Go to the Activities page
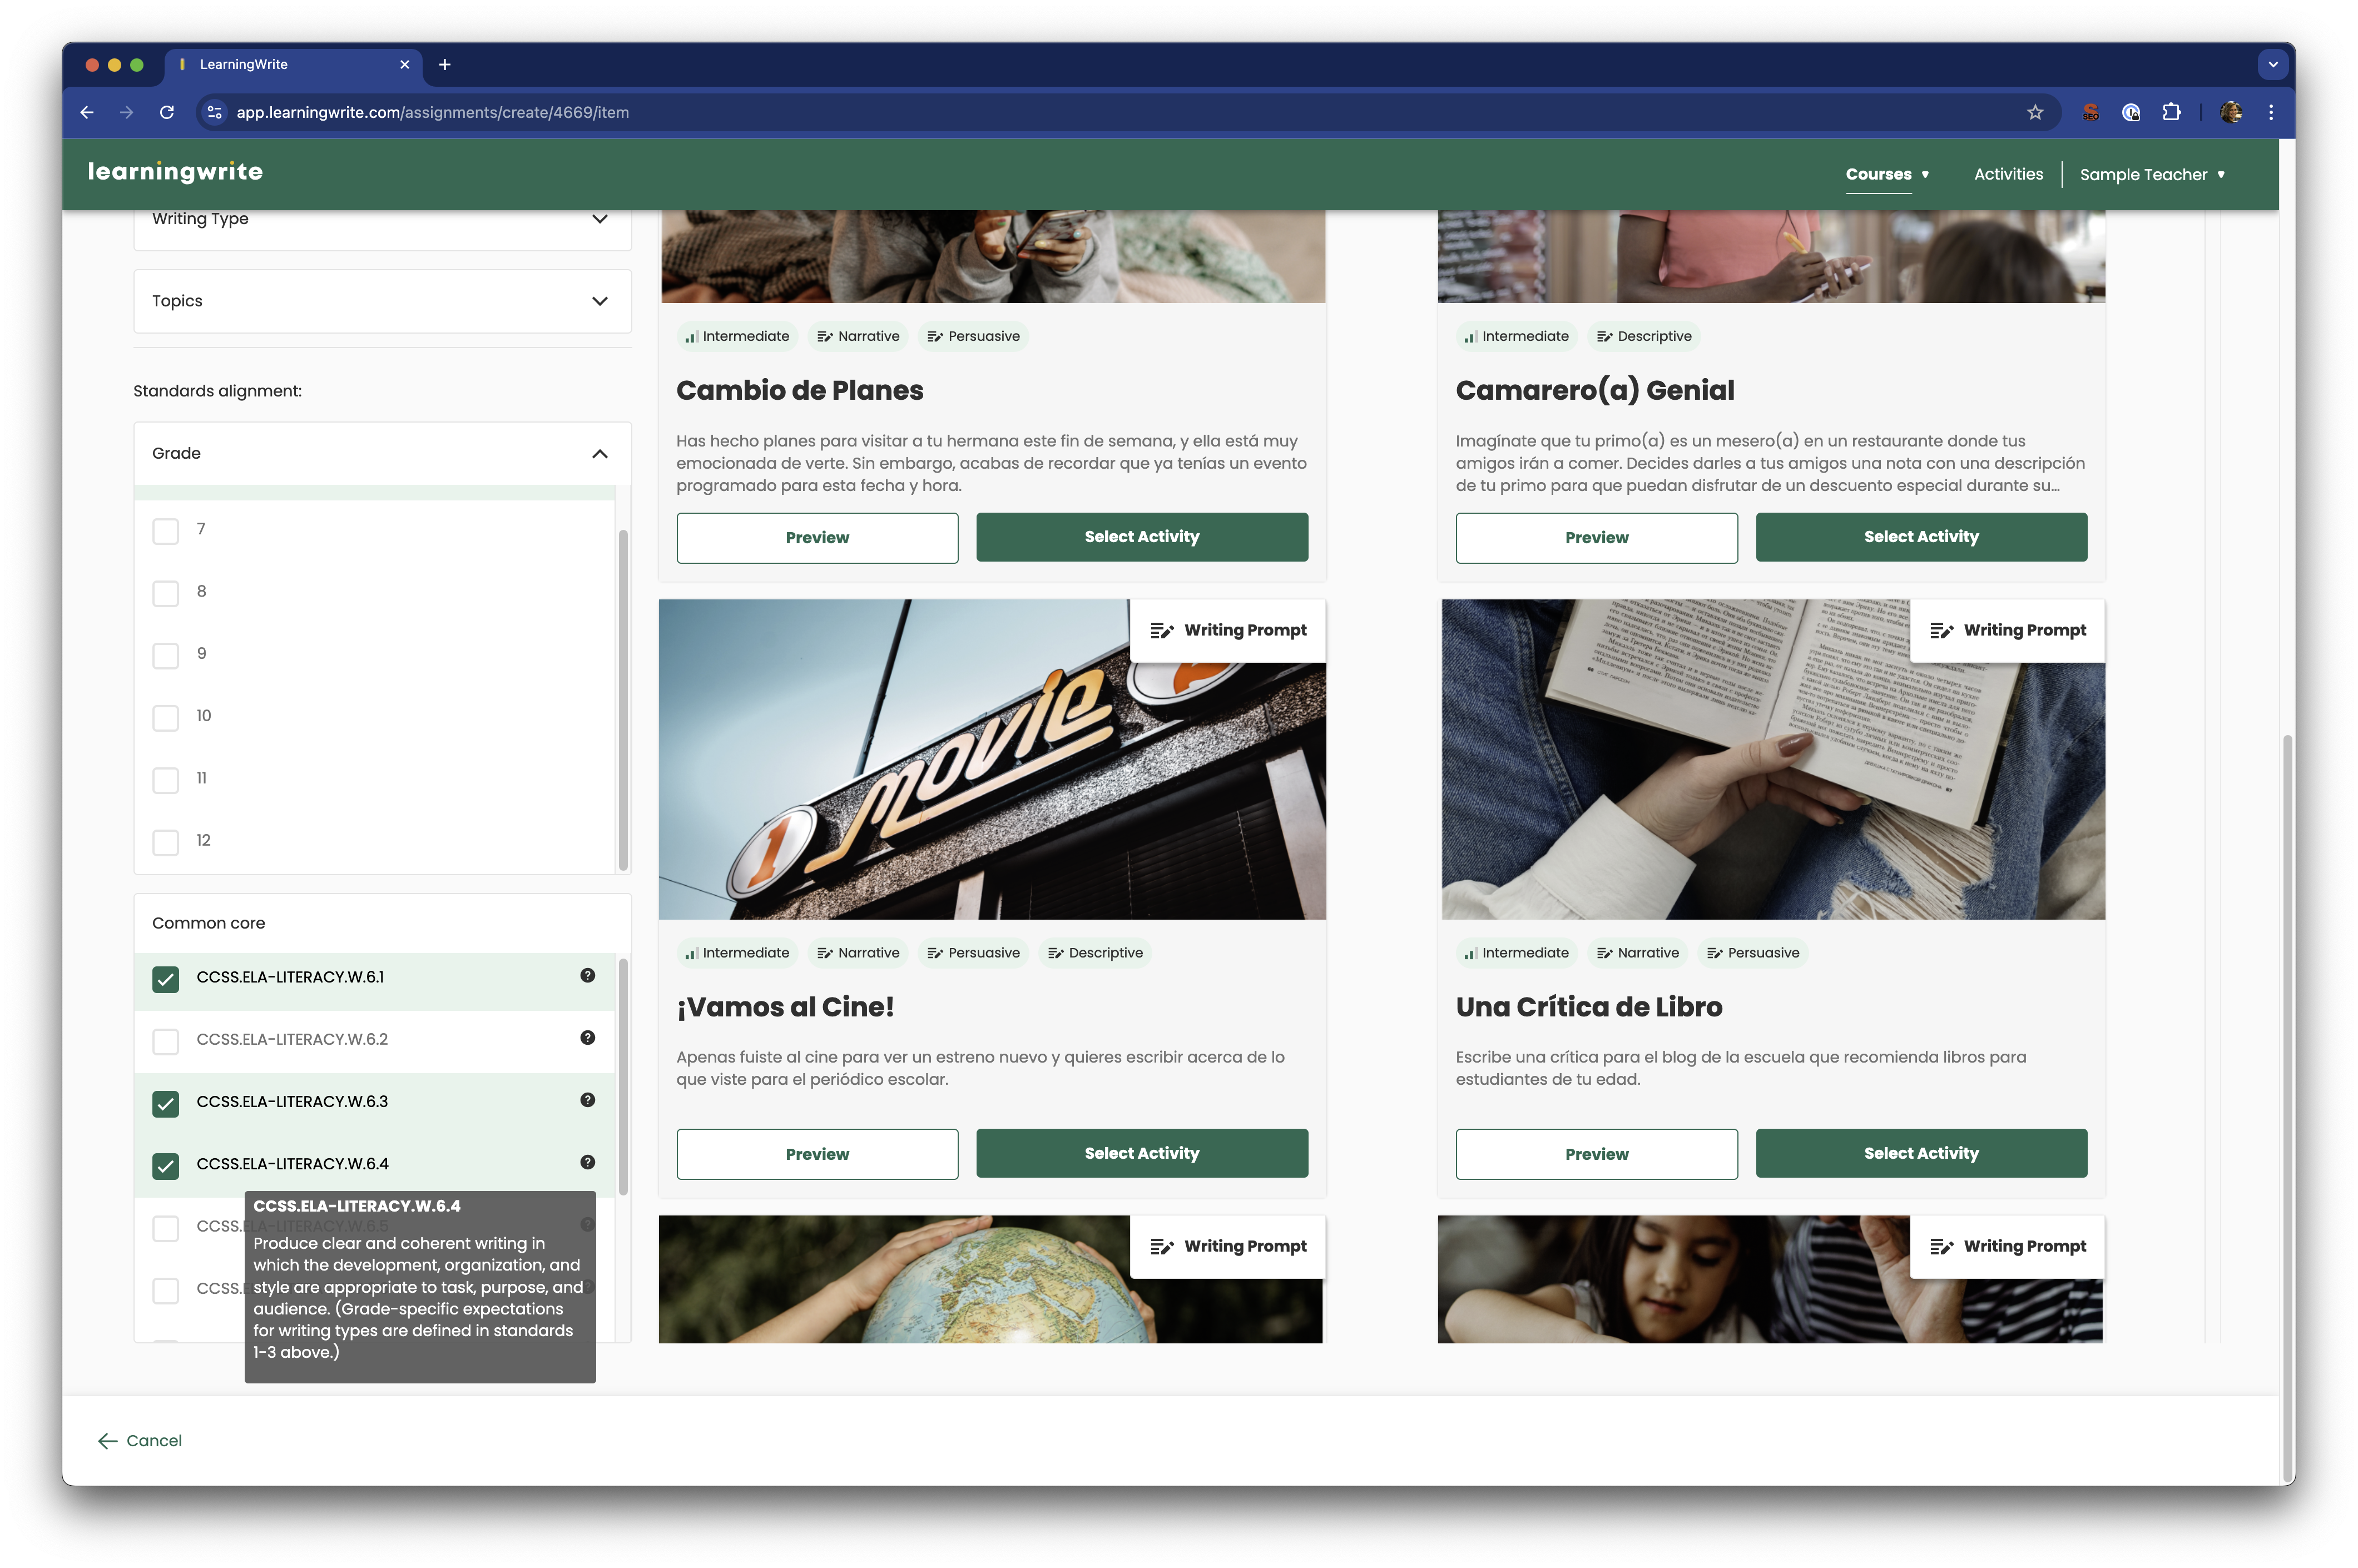This screenshot has height=1568, width=2358. pyautogui.click(x=2007, y=173)
